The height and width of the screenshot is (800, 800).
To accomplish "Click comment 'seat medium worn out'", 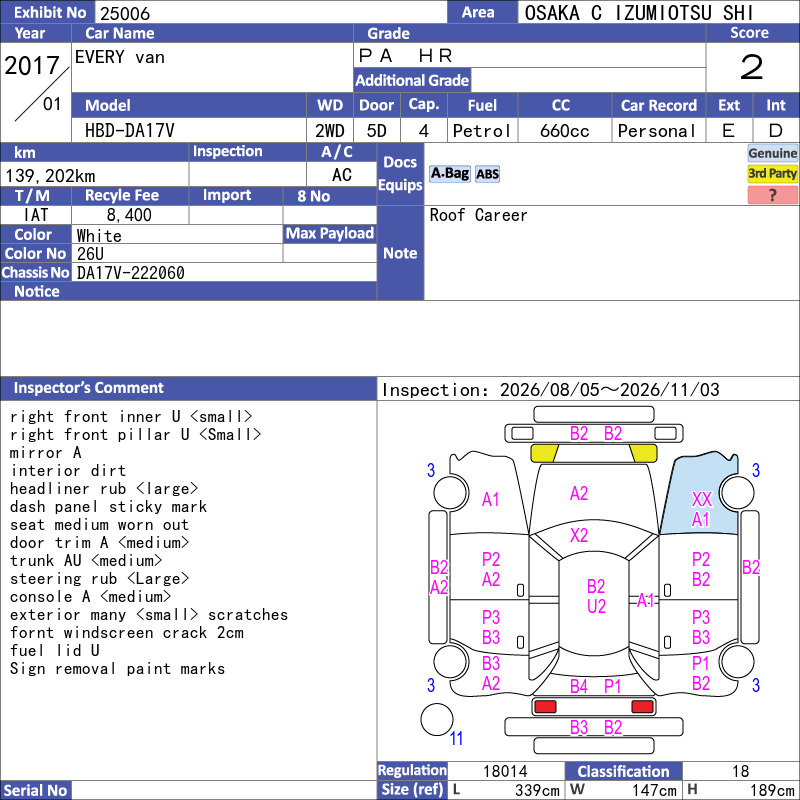I will tap(99, 524).
